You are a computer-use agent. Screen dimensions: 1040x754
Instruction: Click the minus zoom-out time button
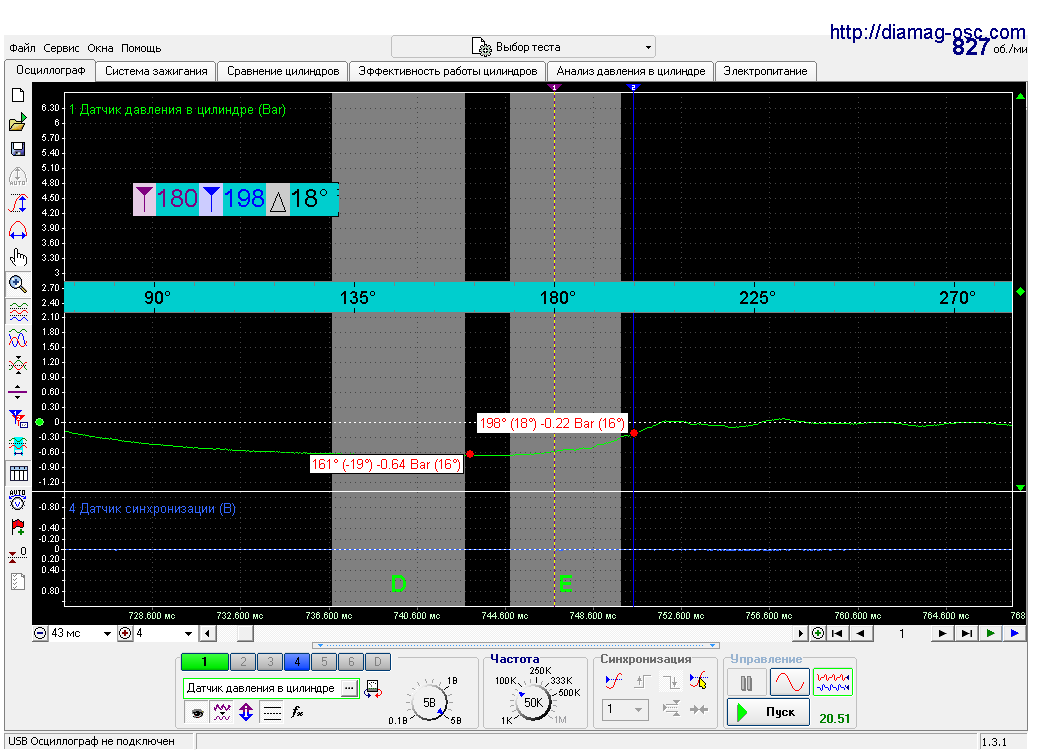pos(40,634)
